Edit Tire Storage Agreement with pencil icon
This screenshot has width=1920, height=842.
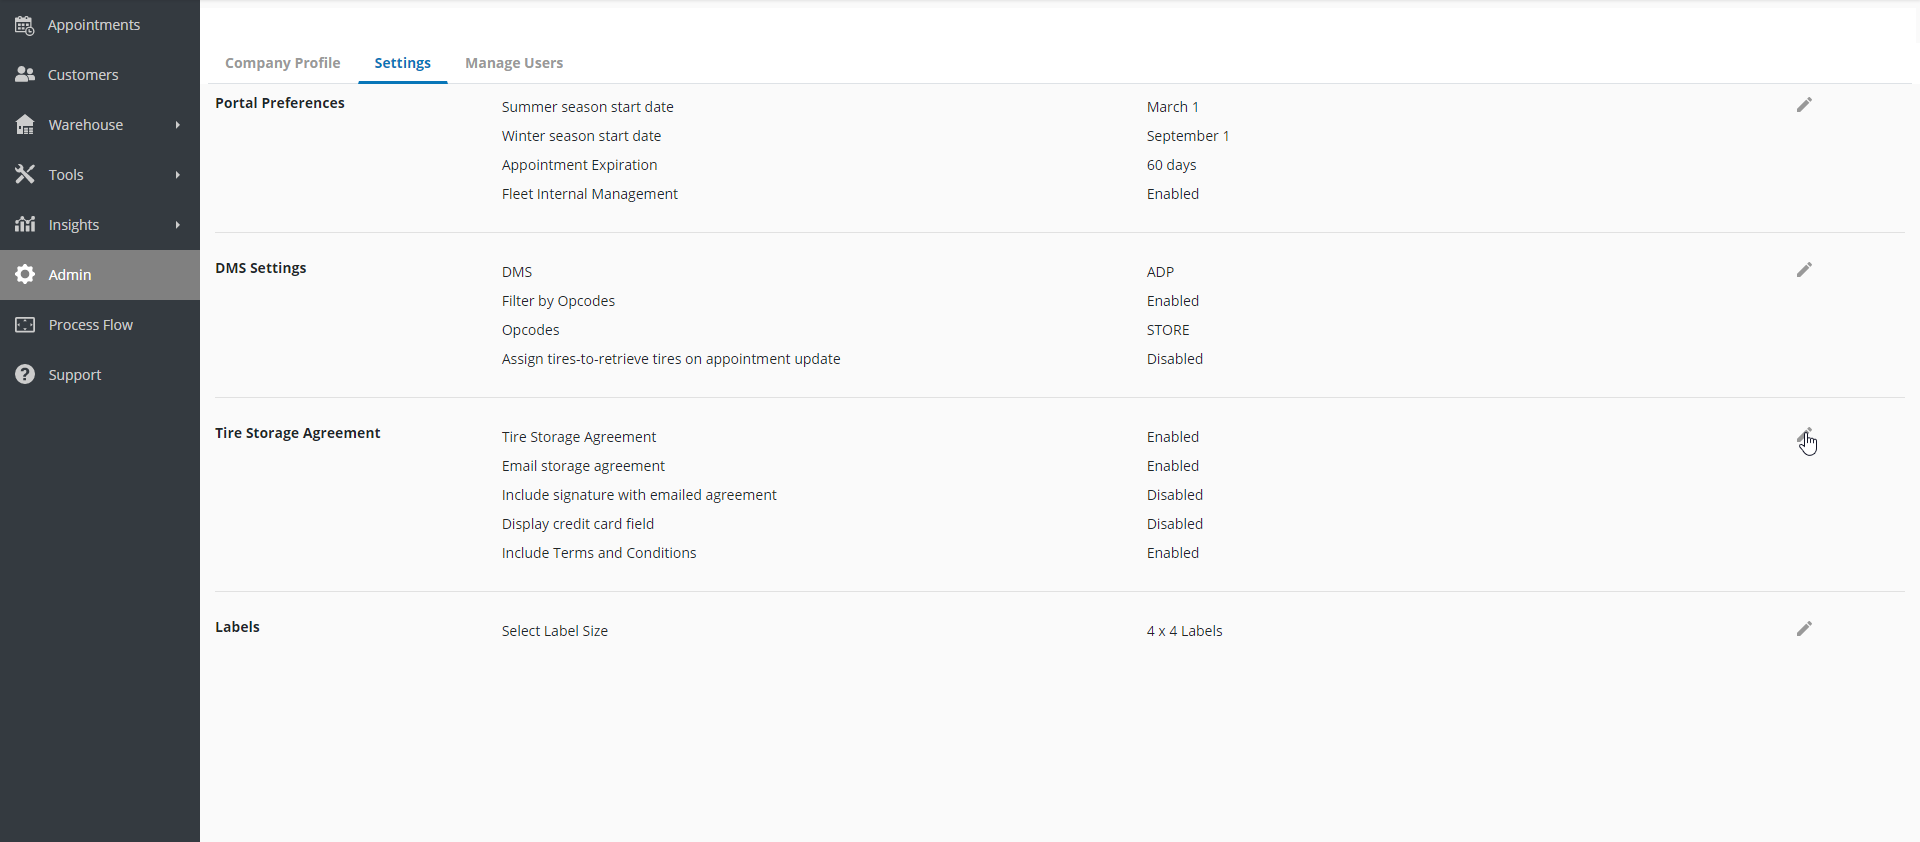[1804, 436]
